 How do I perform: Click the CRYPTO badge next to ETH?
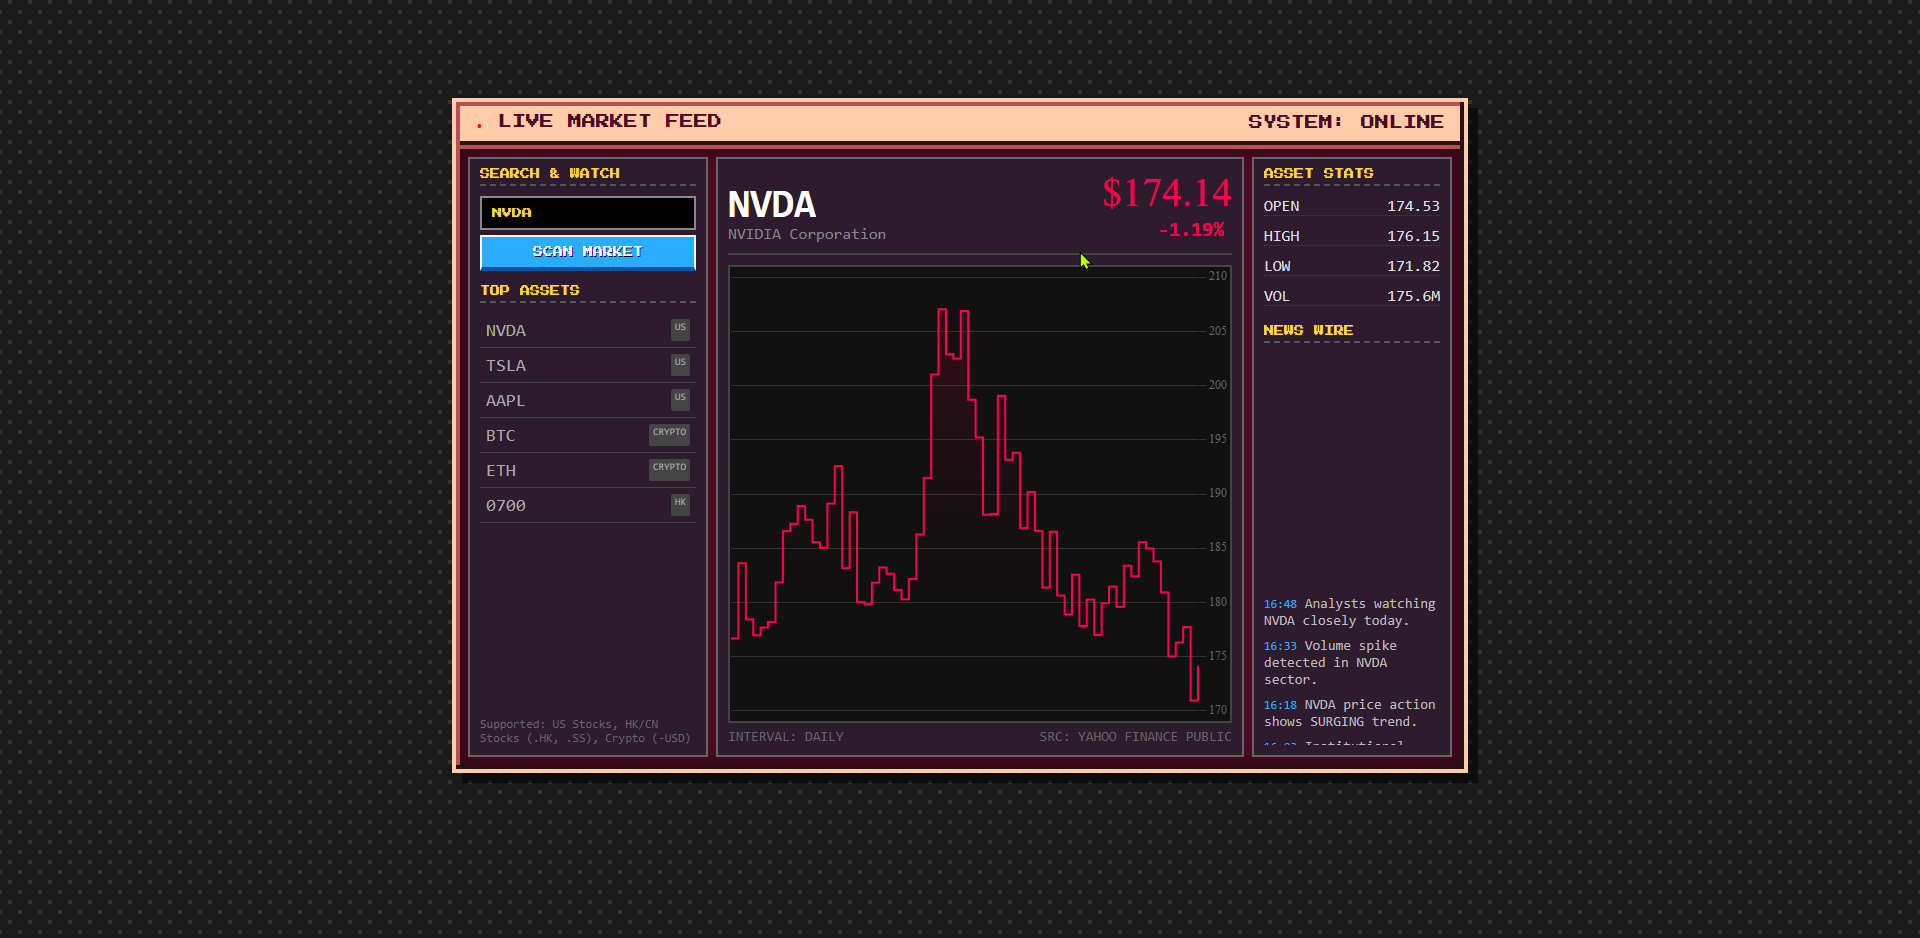pos(669,468)
